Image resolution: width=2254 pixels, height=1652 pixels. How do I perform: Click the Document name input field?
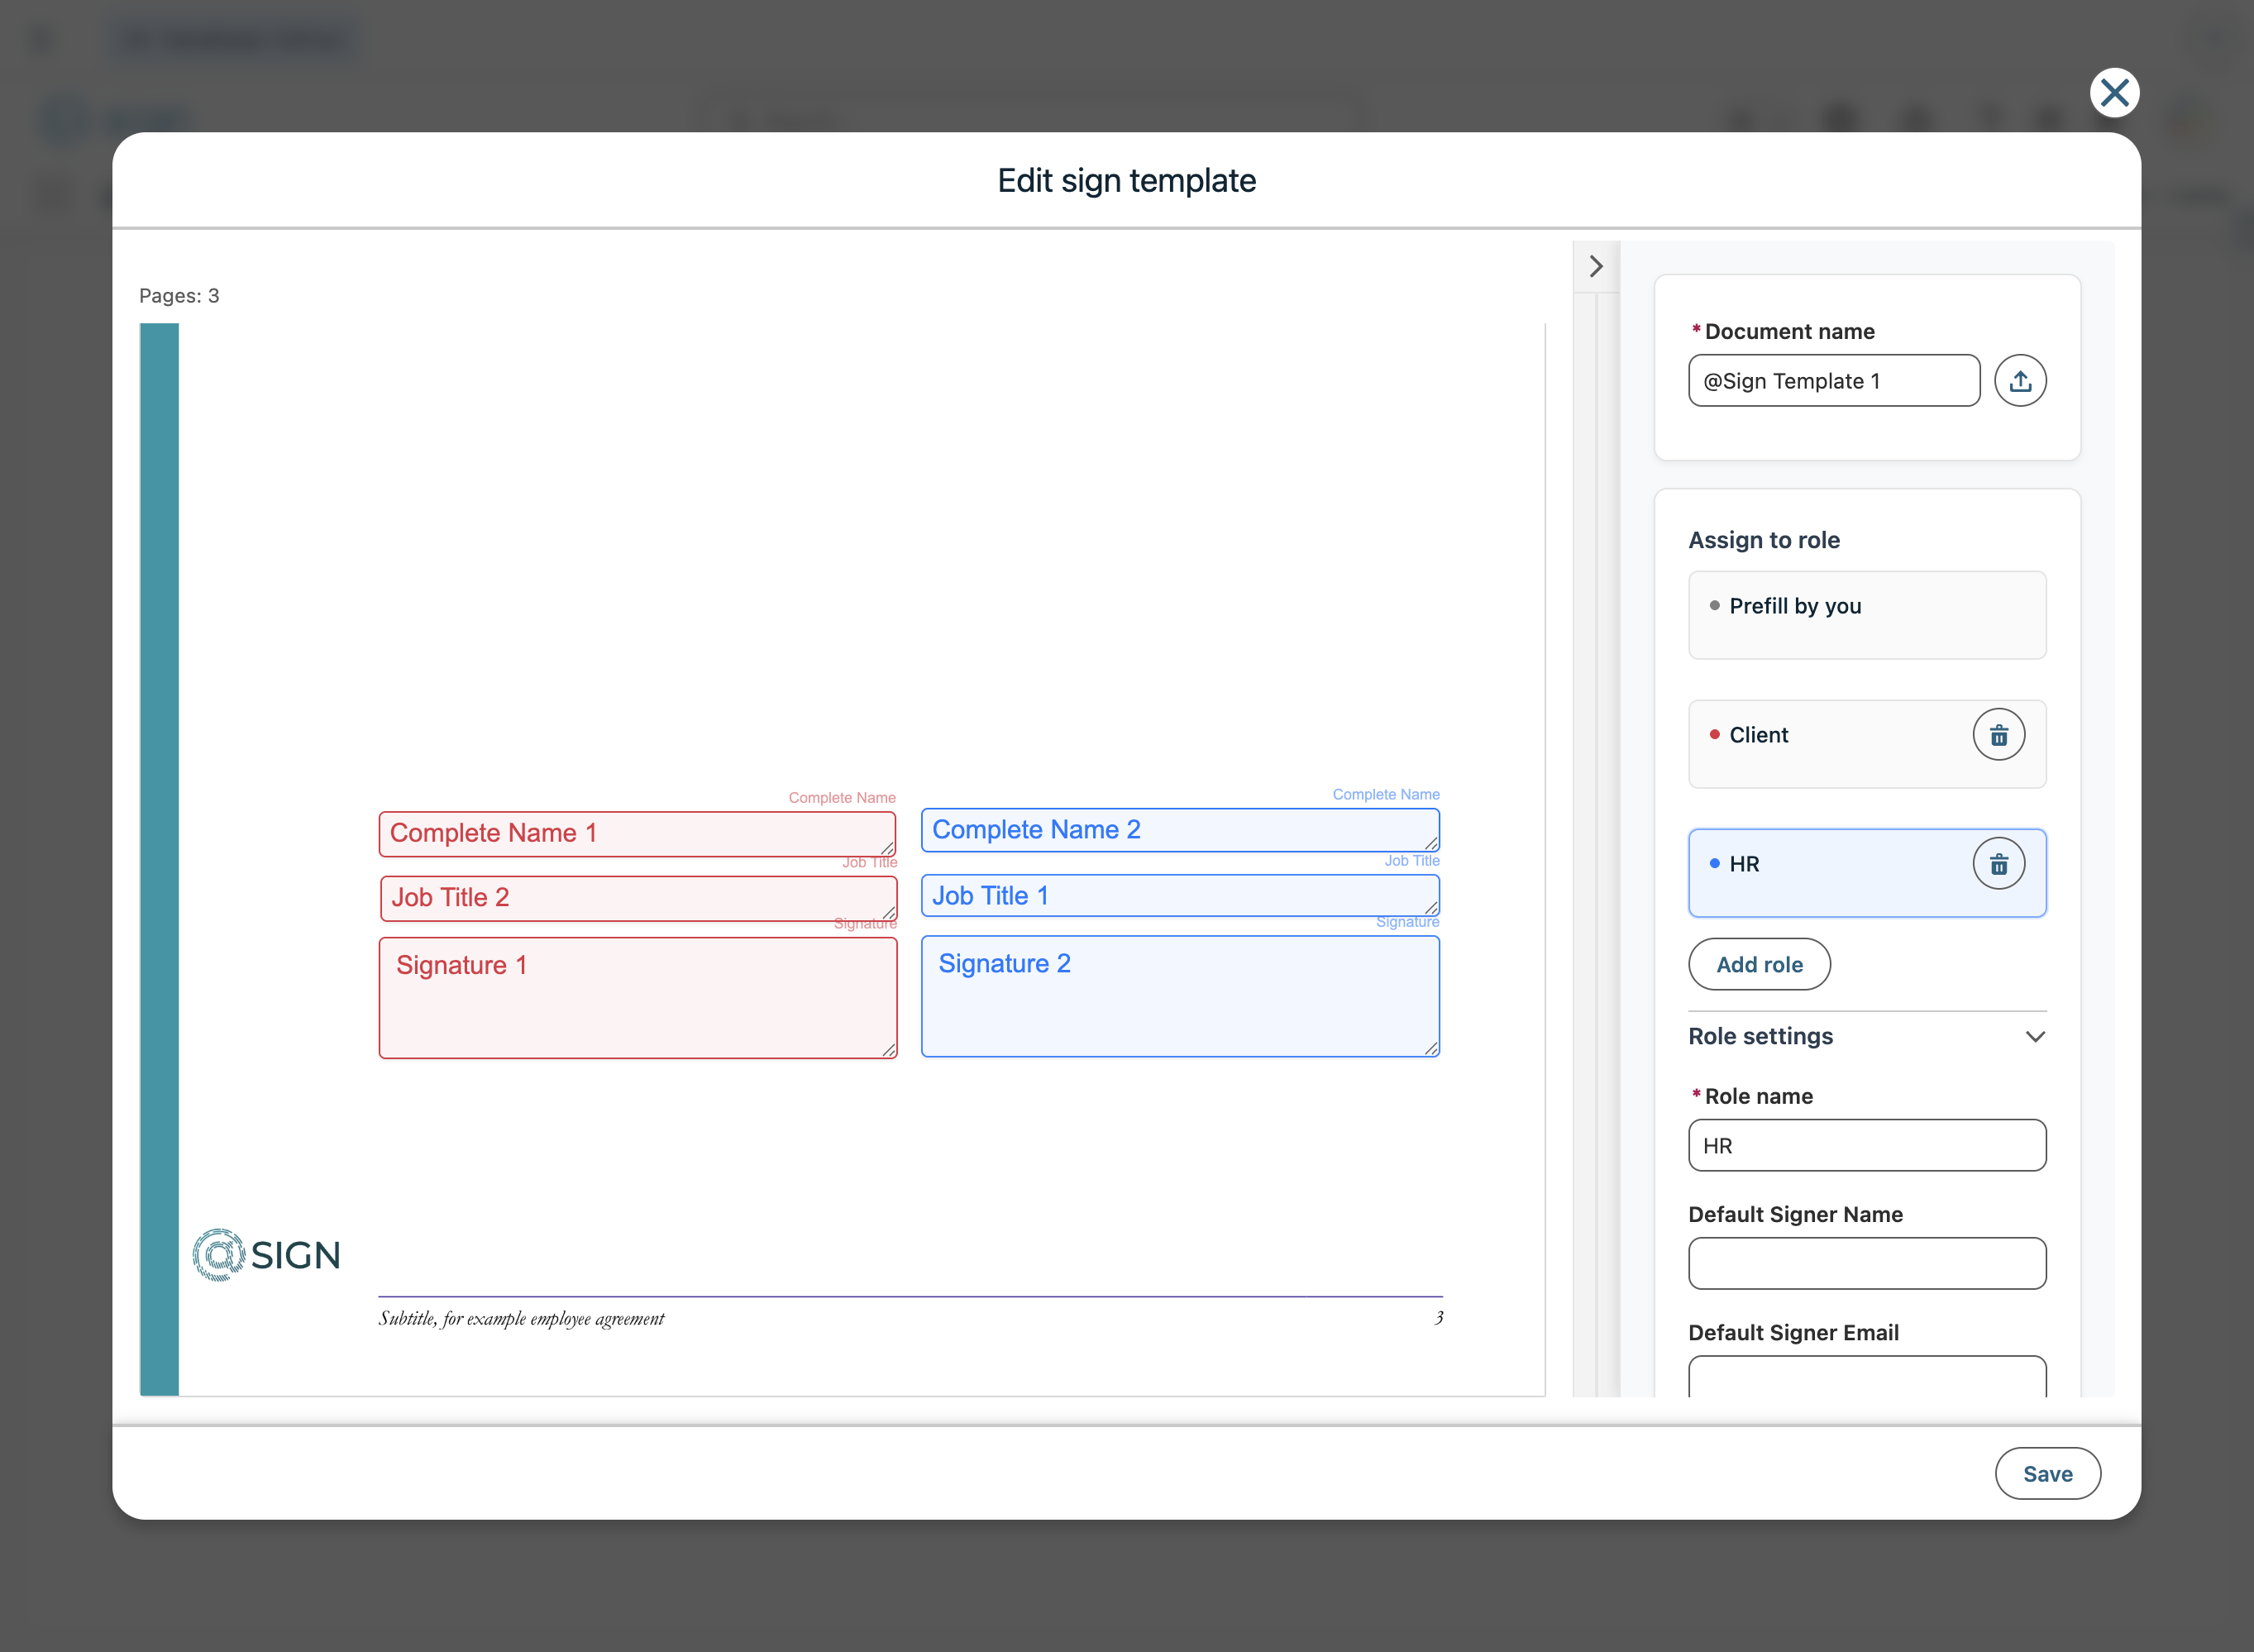pyautogui.click(x=1833, y=381)
